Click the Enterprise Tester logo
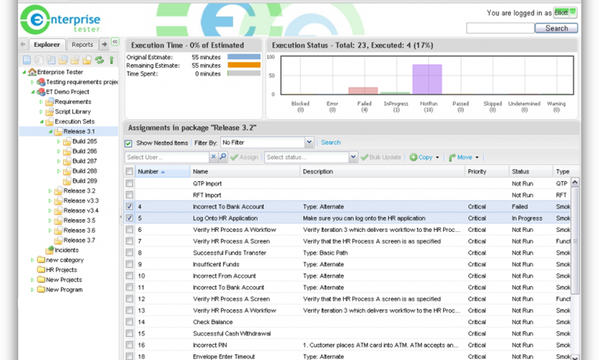Viewport: 600px width, 360px height. click(x=60, y=20)
